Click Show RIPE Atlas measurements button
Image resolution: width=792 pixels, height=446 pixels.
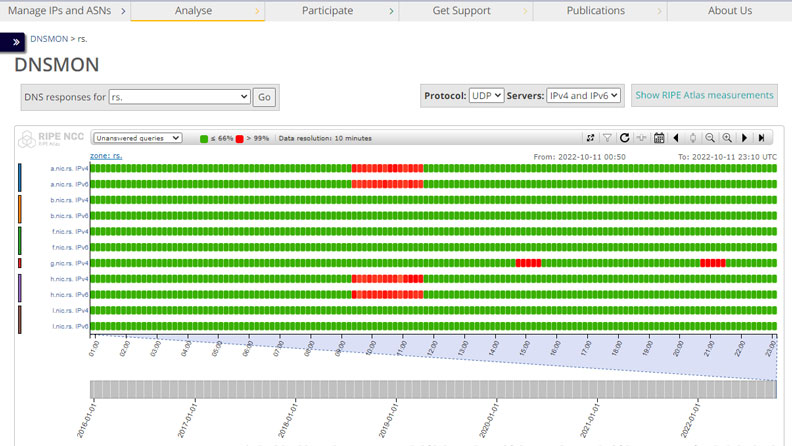[x=705, y=95]
